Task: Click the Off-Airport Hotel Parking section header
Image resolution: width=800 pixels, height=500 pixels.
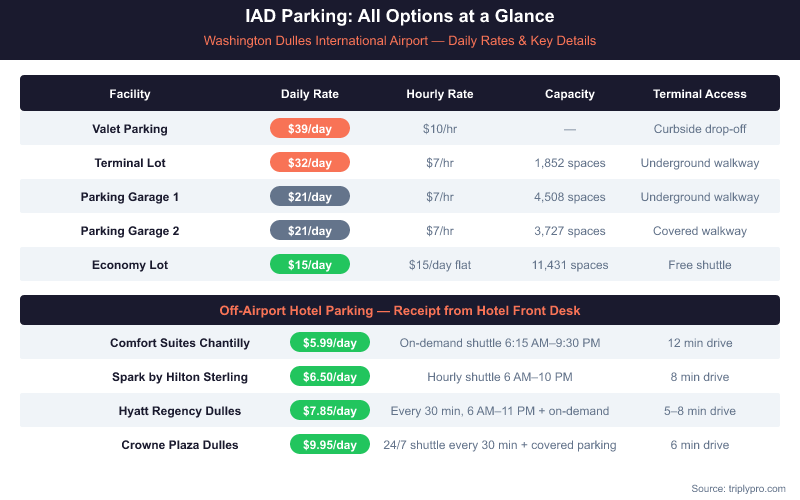Action: click(400, 311)
